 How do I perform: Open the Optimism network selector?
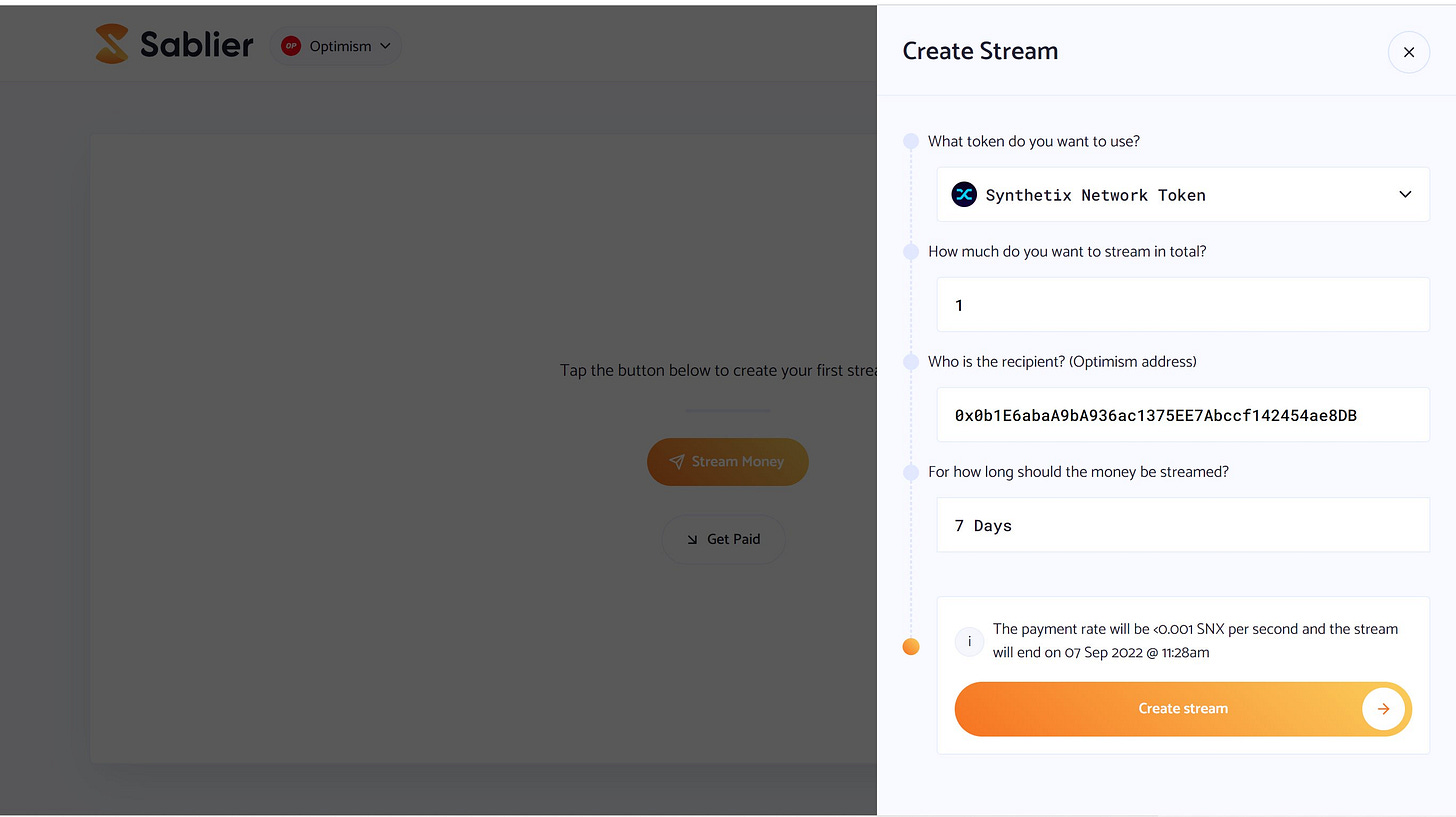[336, 46]
